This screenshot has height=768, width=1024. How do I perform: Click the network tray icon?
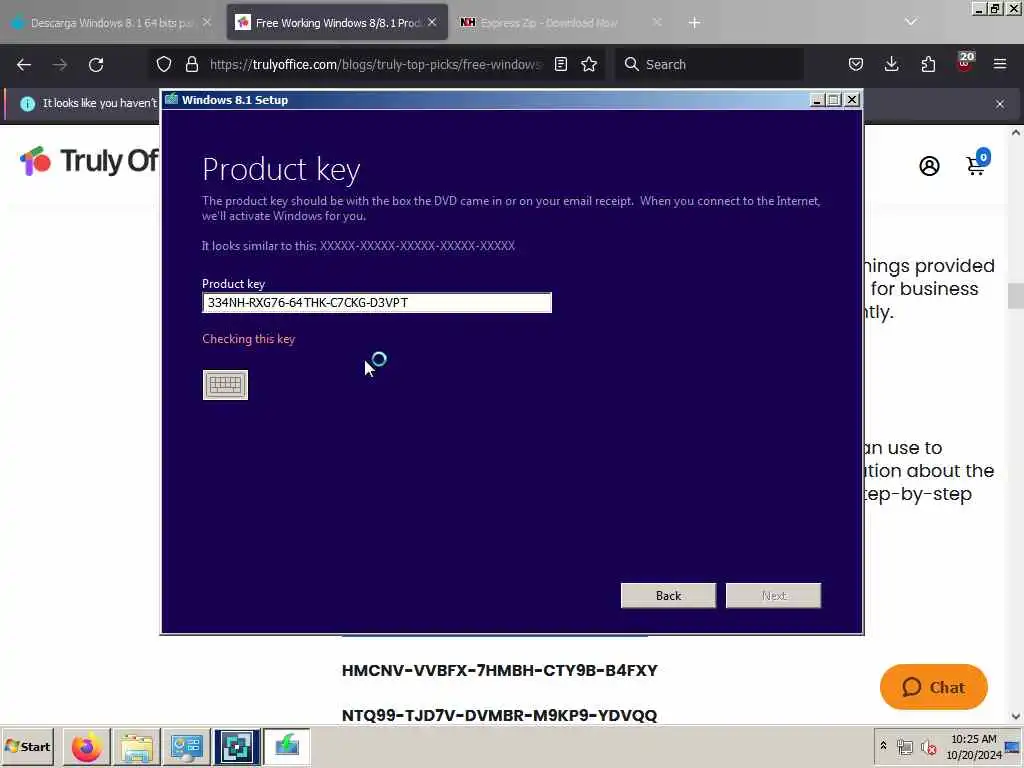[x=904, y=747]
